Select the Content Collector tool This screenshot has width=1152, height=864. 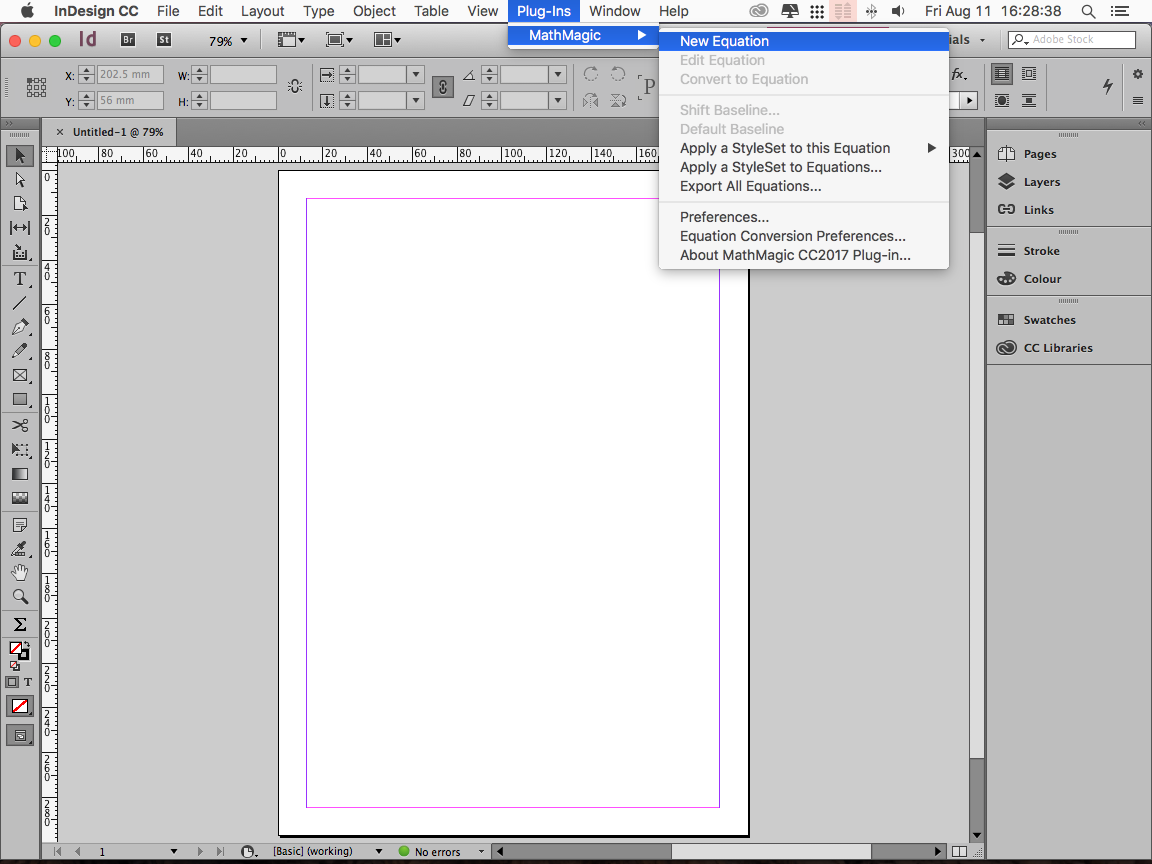click(x=20, y=253)
